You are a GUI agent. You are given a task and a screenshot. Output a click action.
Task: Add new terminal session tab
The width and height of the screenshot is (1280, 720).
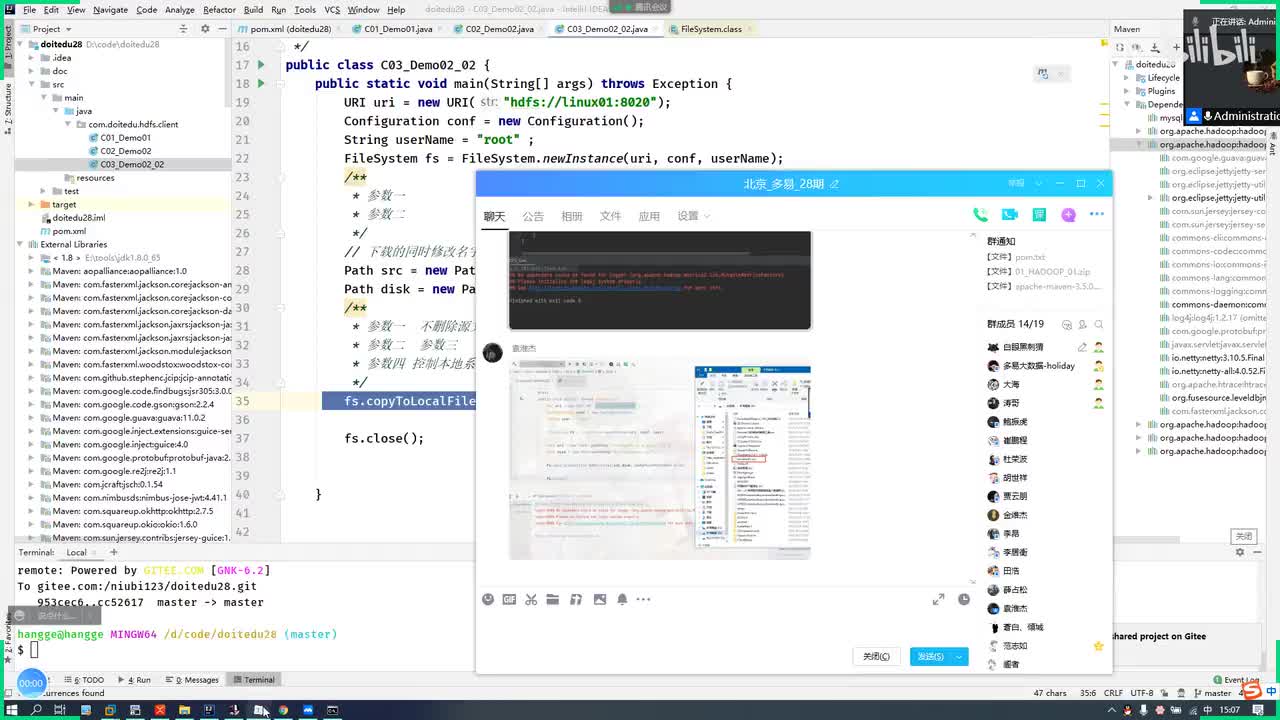click(x=114, y=552)
